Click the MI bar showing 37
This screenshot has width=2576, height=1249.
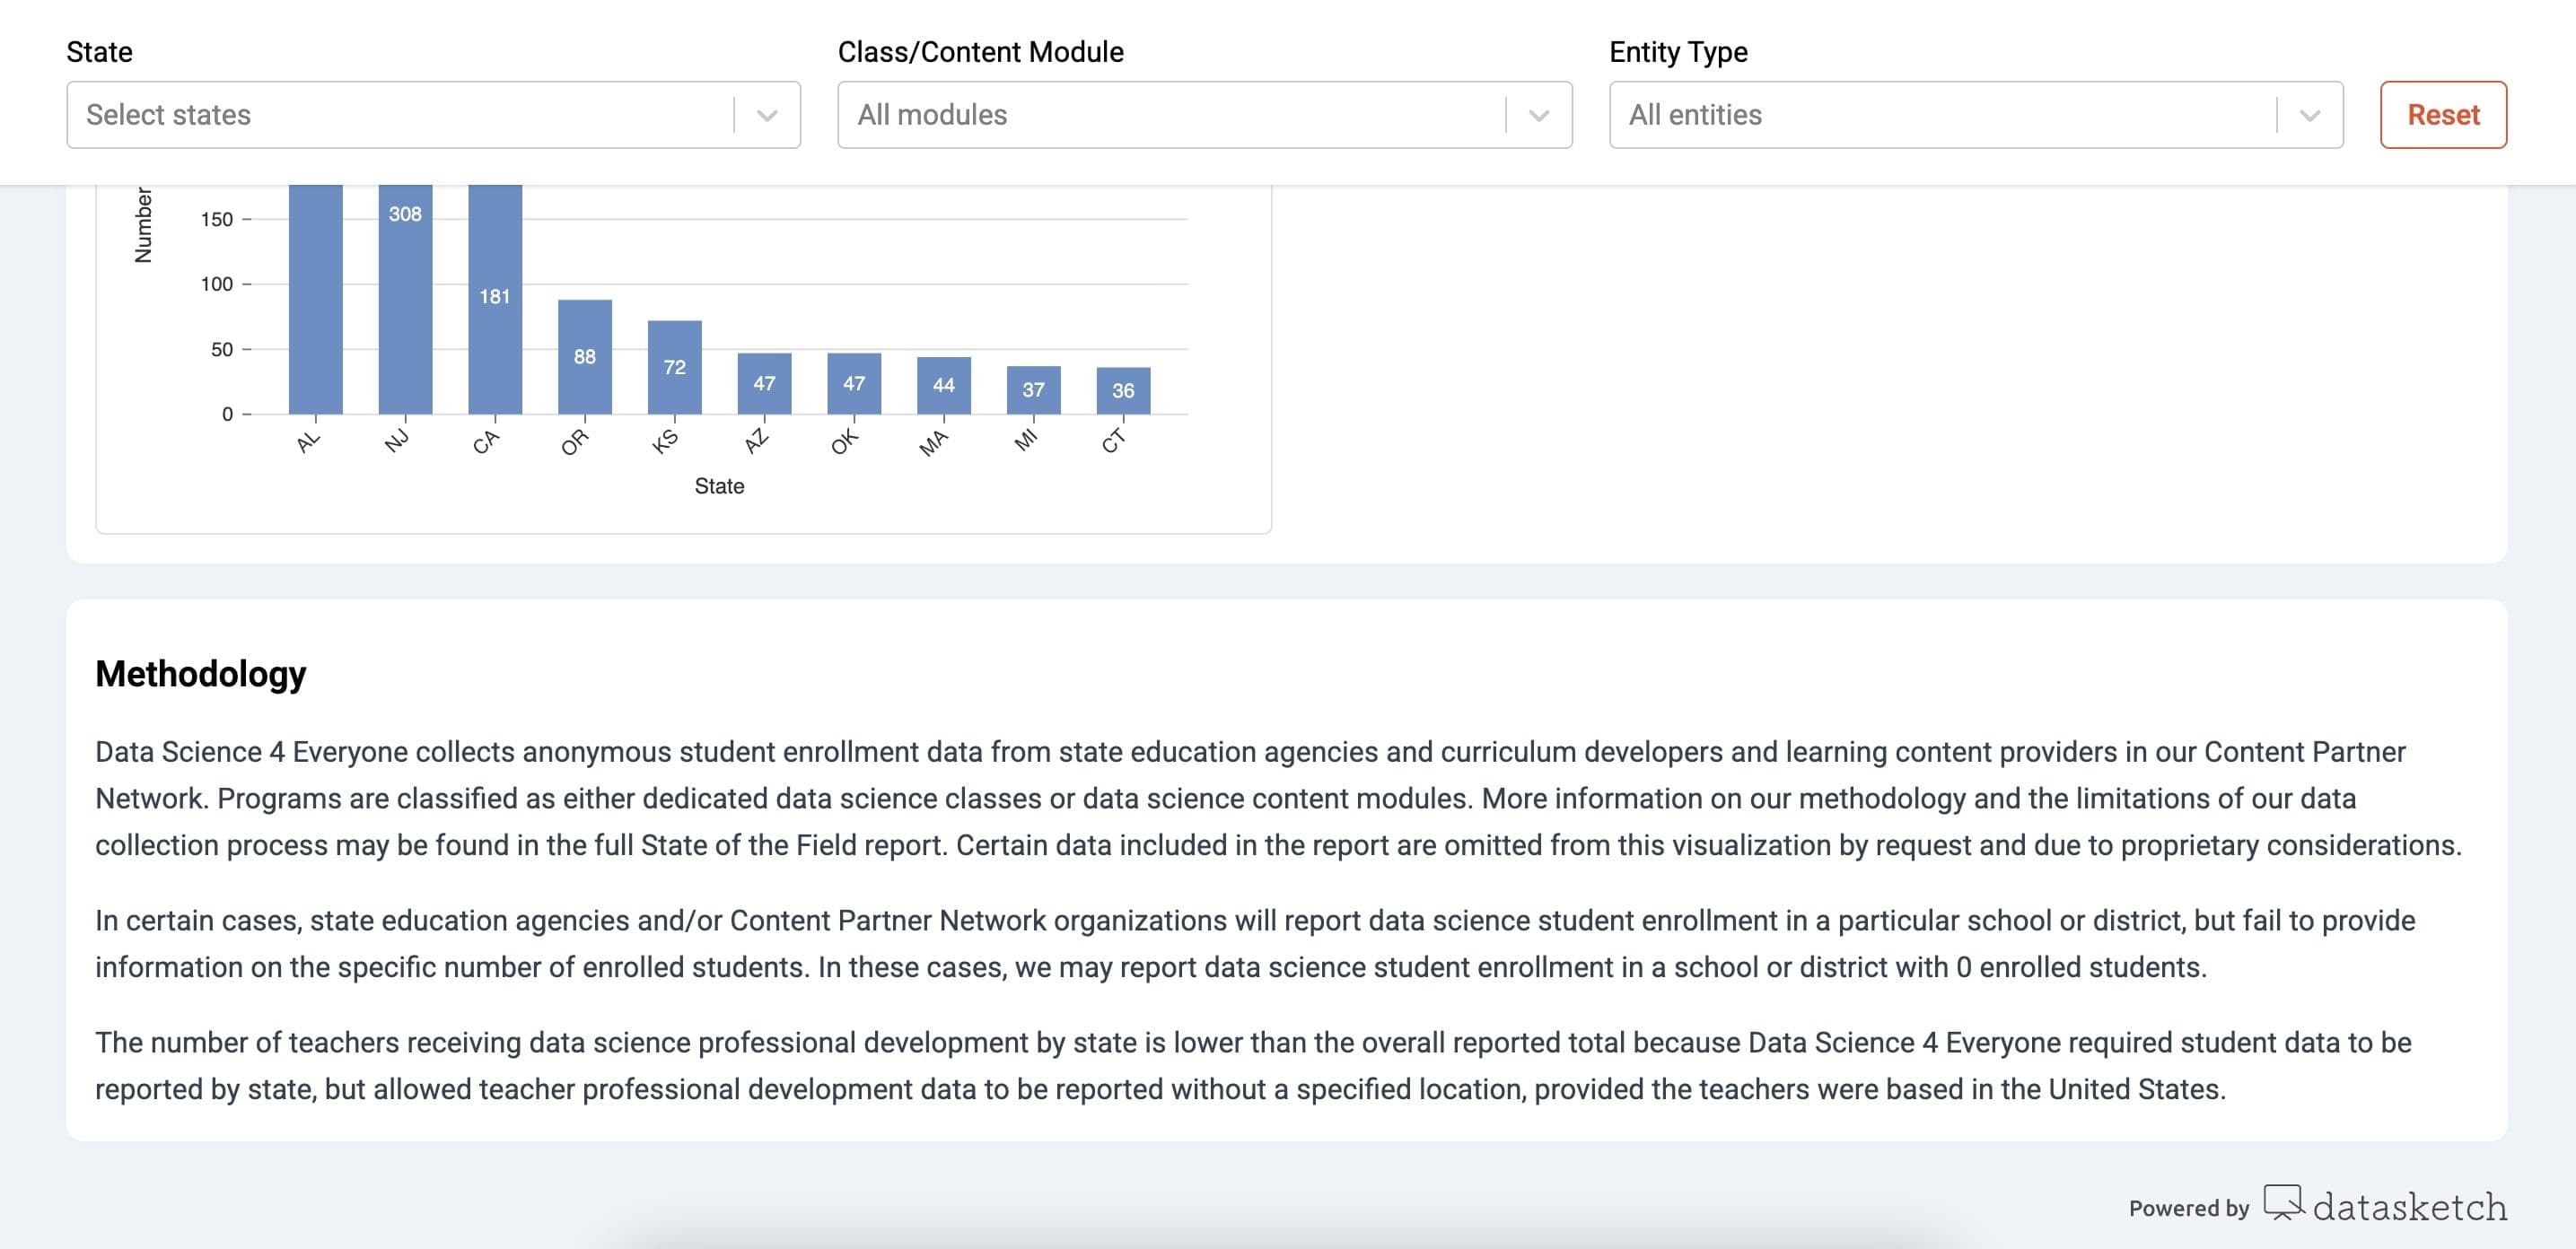(x=1033, y=389)
